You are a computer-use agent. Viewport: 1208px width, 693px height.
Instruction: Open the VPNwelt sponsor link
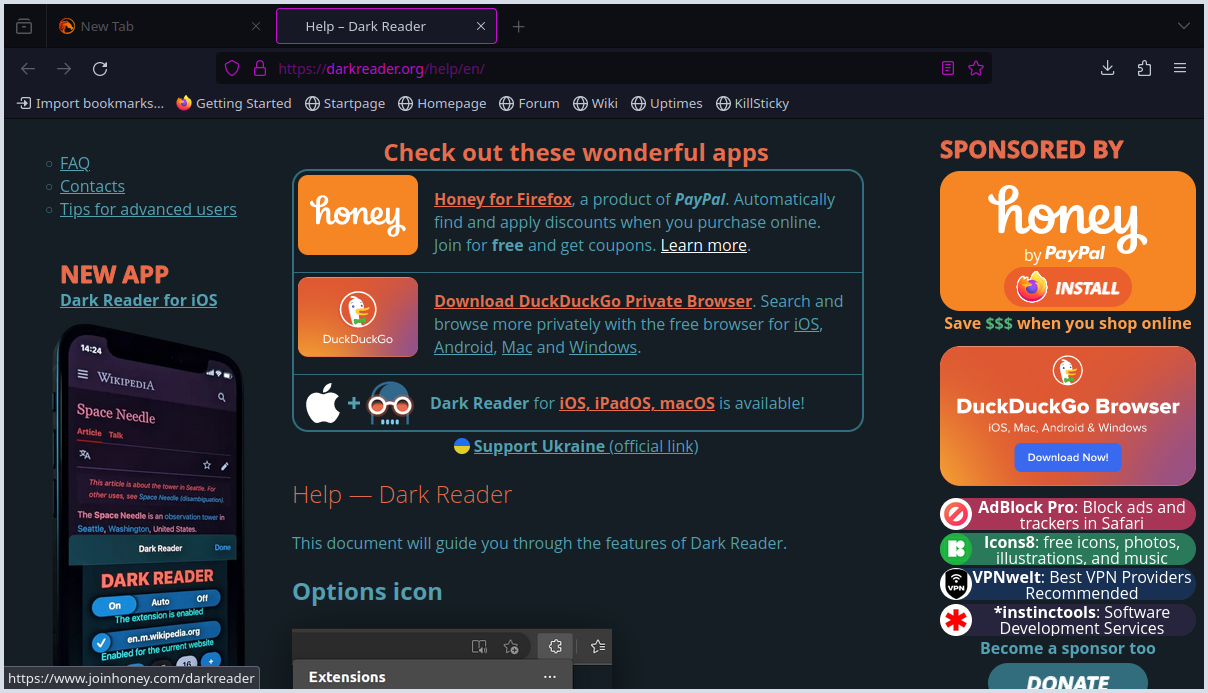1068,584
